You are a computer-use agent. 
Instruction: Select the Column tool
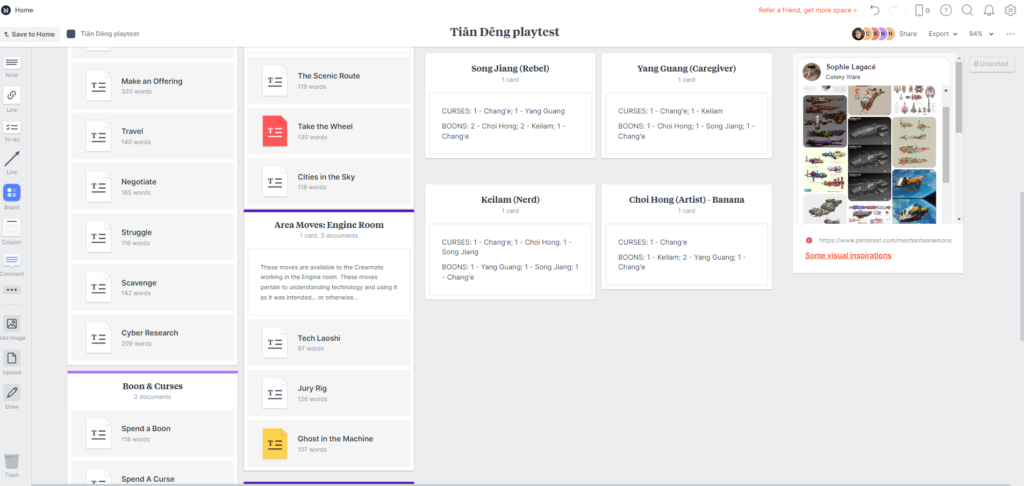pyautogui.click(x=12, y=227)
